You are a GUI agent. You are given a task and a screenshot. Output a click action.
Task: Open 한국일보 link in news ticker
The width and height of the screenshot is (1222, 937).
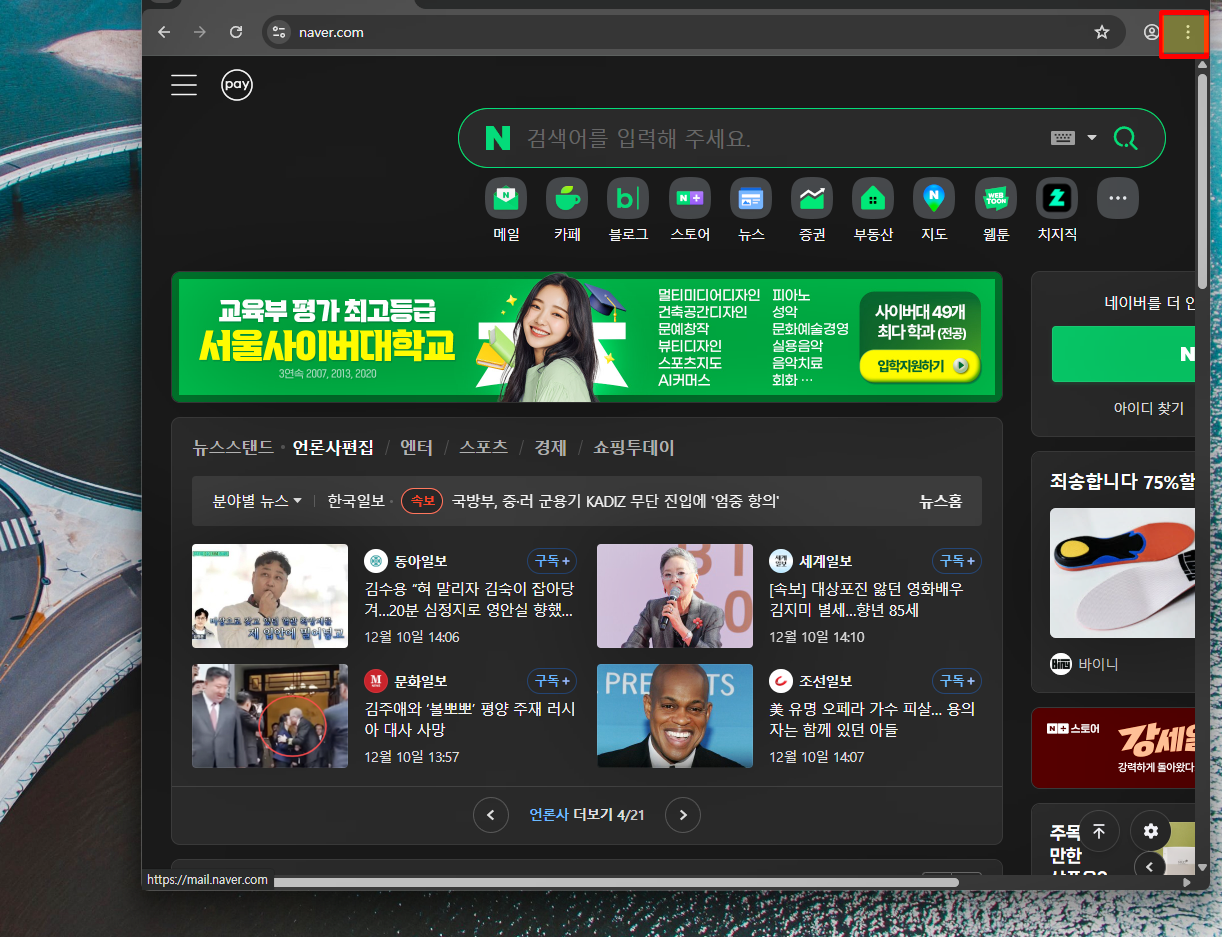356,501
